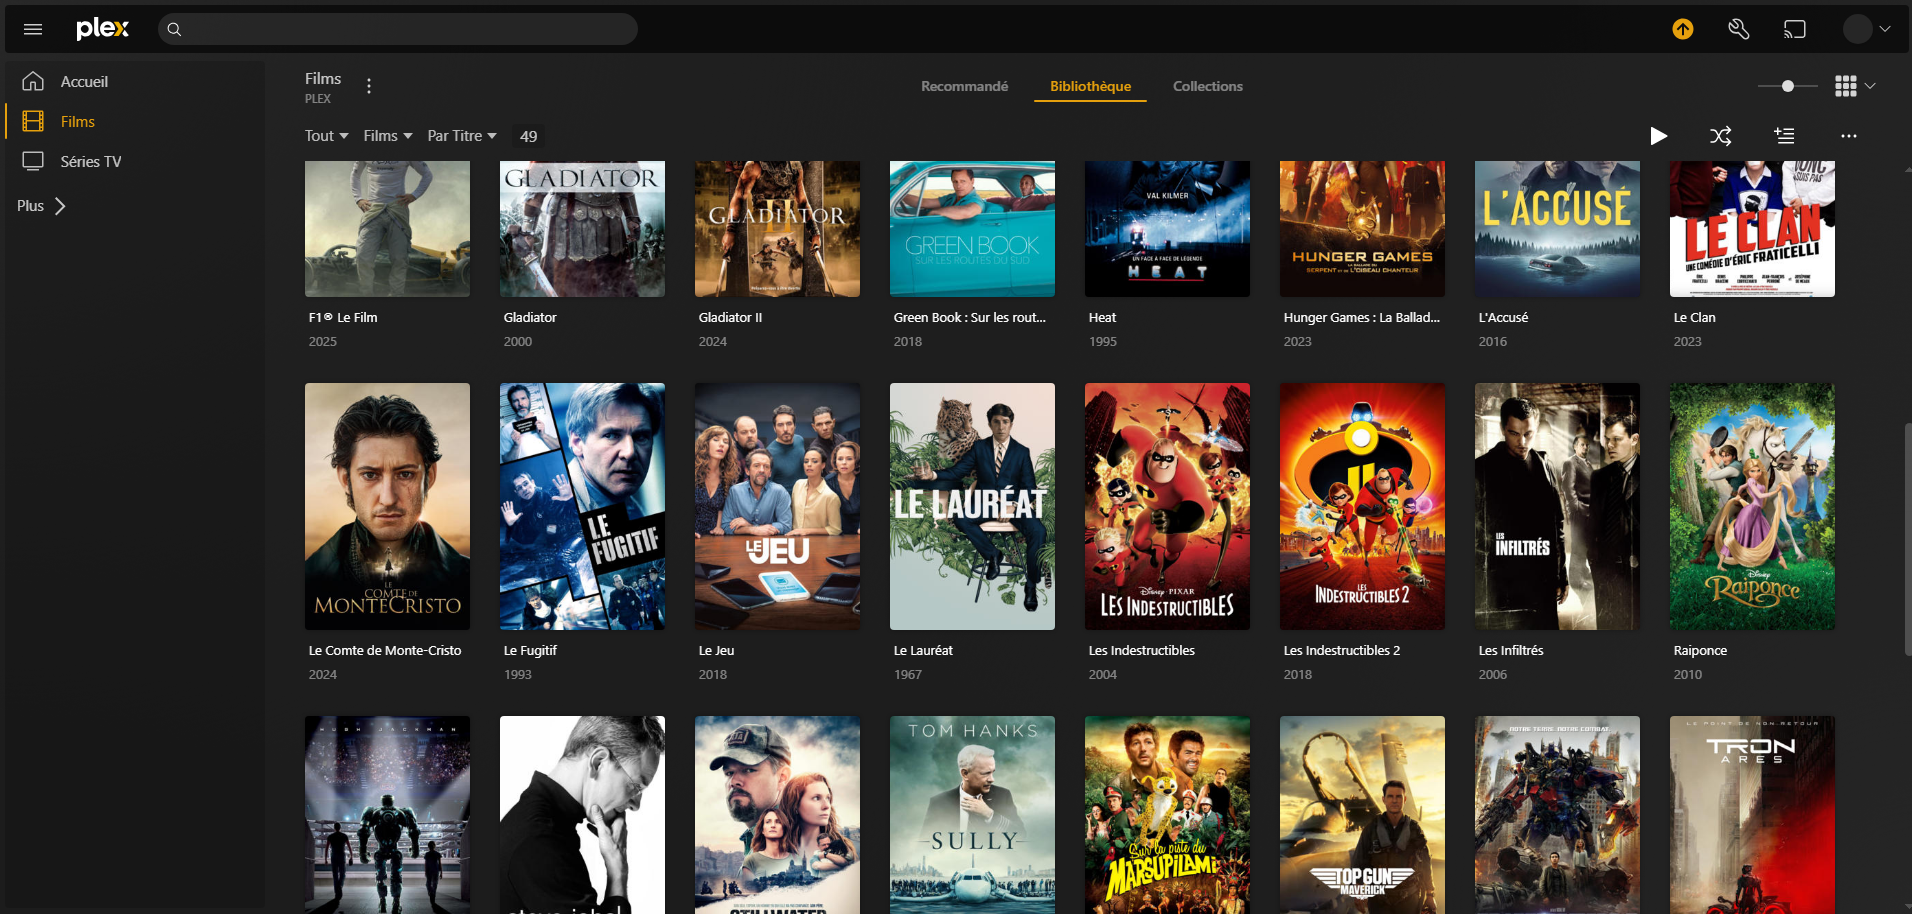Open the hamburger navigation menu
Screen dimensions: 1912x914
coord(33,29)
